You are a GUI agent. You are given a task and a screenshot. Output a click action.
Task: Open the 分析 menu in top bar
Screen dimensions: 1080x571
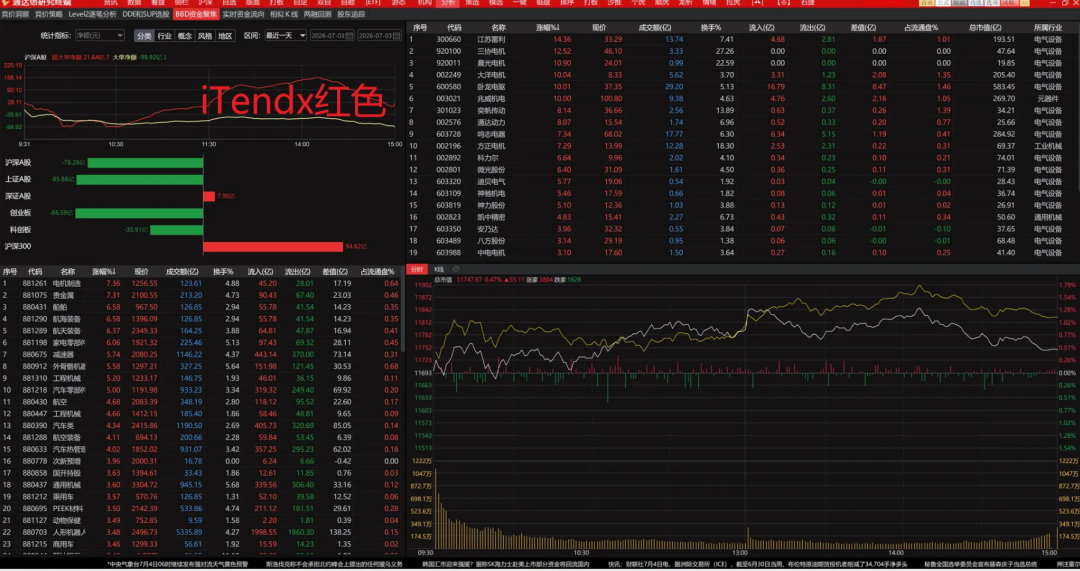(x=448, y=3)
